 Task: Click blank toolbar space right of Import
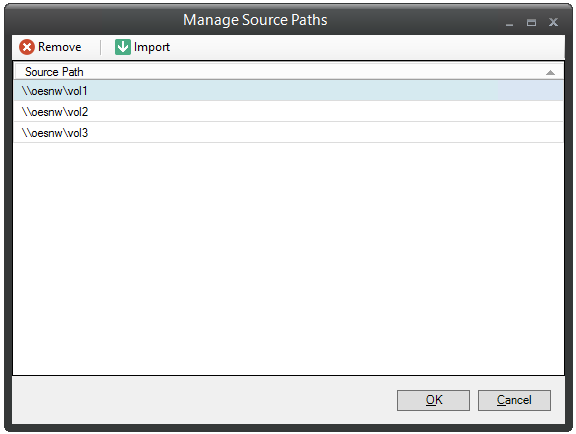click(367, 47)
